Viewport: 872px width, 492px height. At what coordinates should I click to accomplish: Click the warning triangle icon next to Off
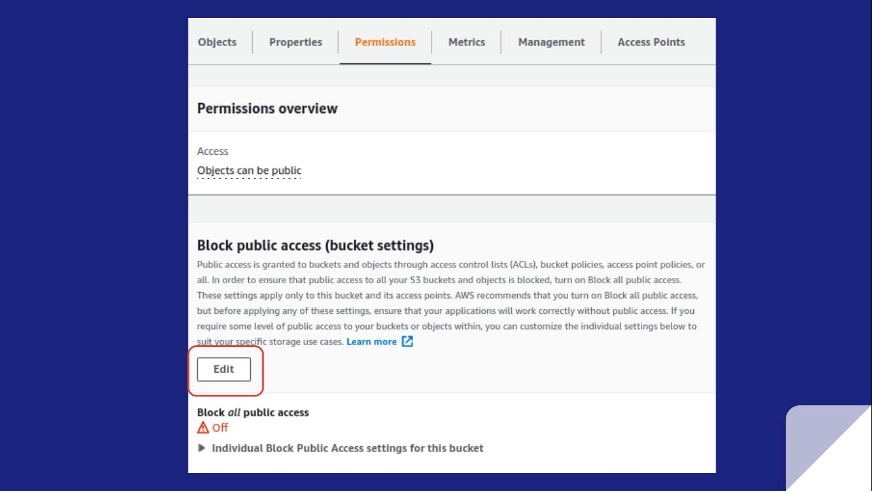click(203, 428)
